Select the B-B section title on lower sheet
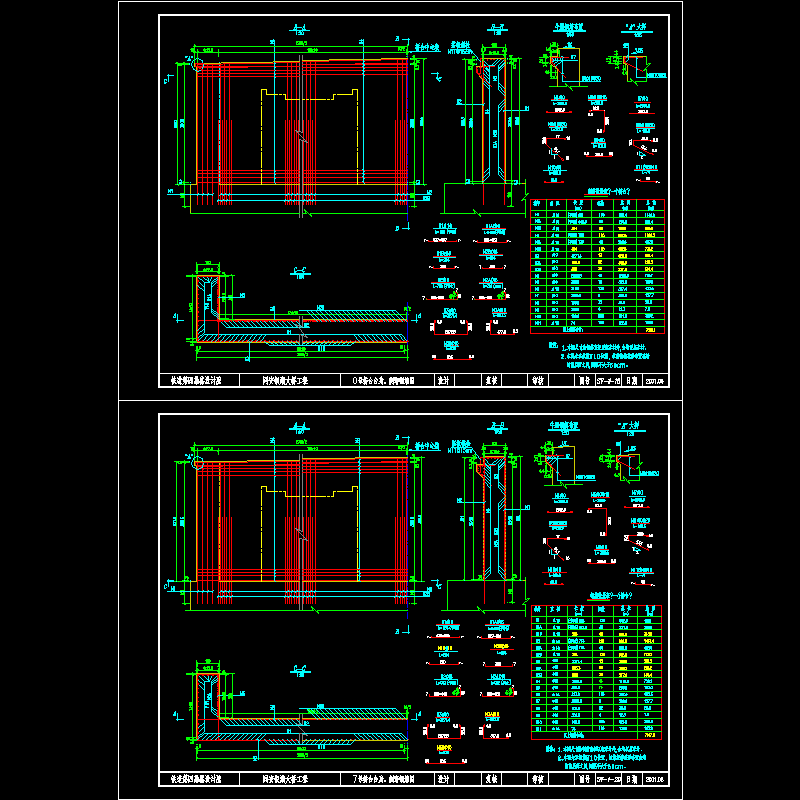Viewport: 800px width, 800px height. (497, 428)
